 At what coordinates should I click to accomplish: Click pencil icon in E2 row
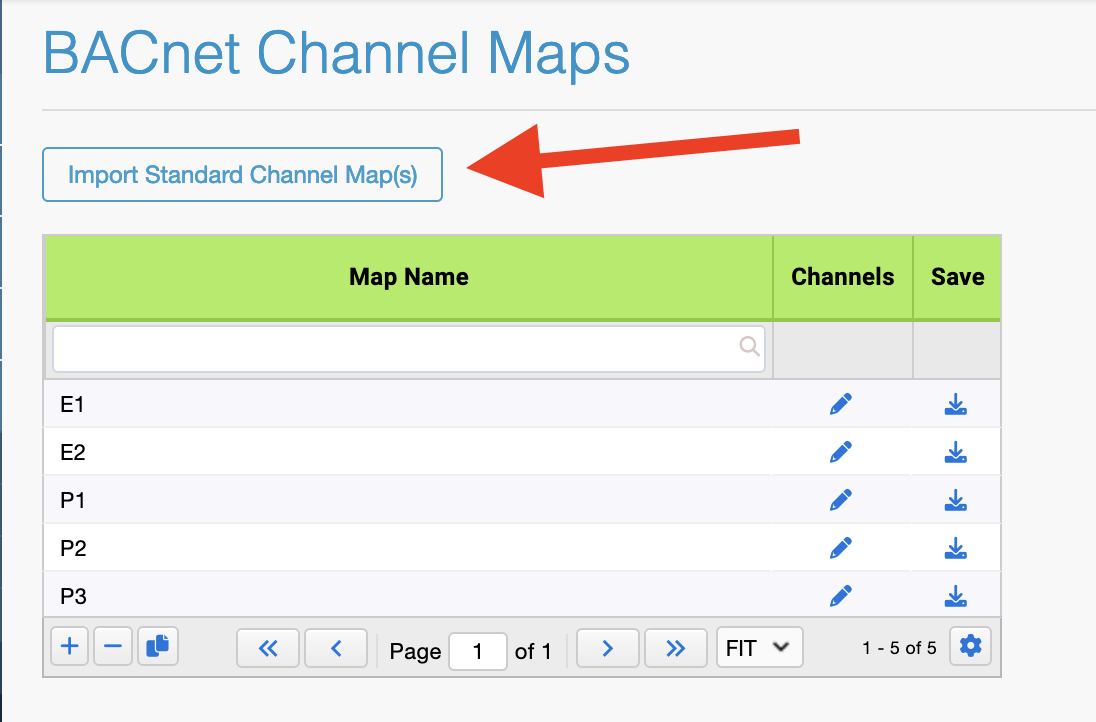(841, 452)
